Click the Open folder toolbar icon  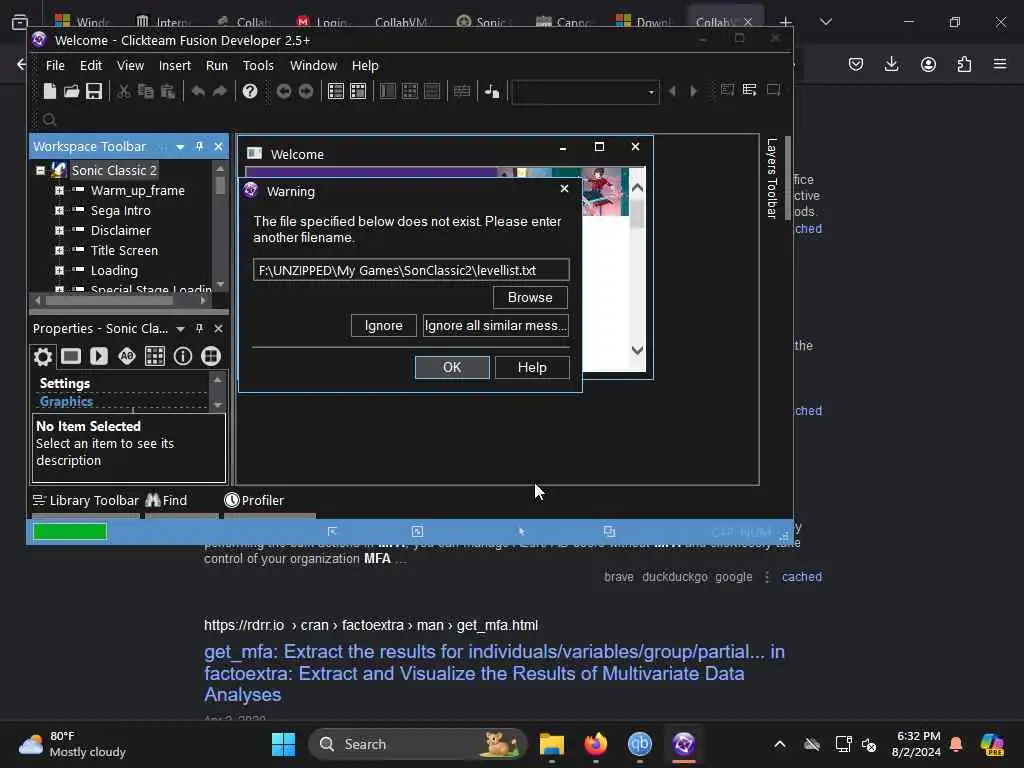[x=71, y=91]
